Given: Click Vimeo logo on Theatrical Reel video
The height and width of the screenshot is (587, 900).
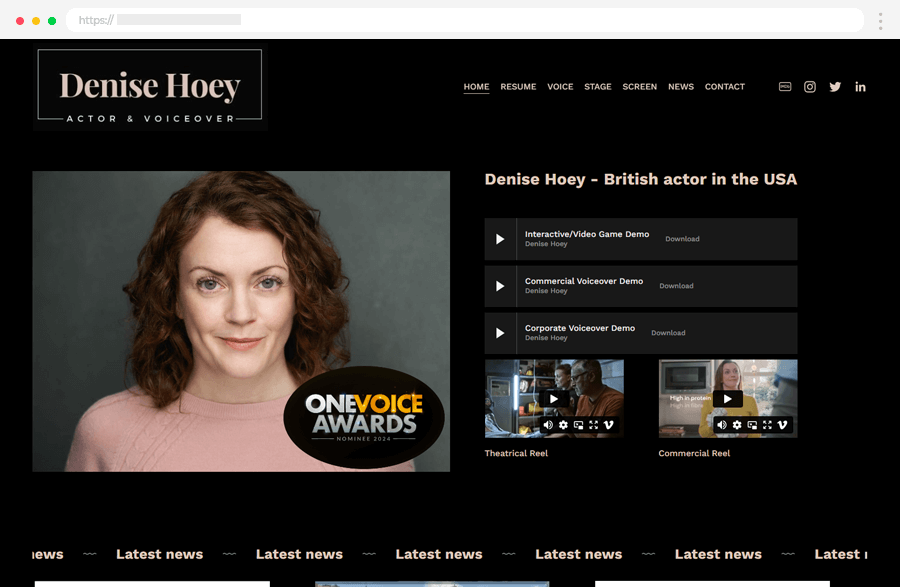Looking at the screenshot, I should pos(608,425).
